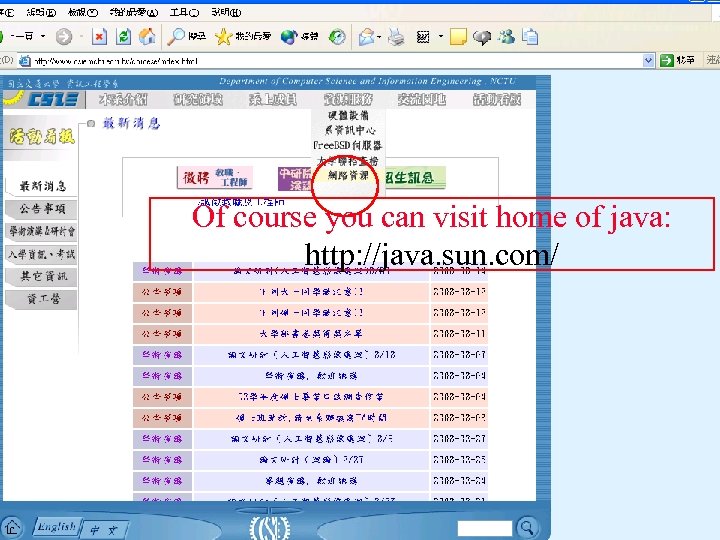Select 公告事項 in the left sidebar
The image size is (720, 540).
click(x=42, y=209)
